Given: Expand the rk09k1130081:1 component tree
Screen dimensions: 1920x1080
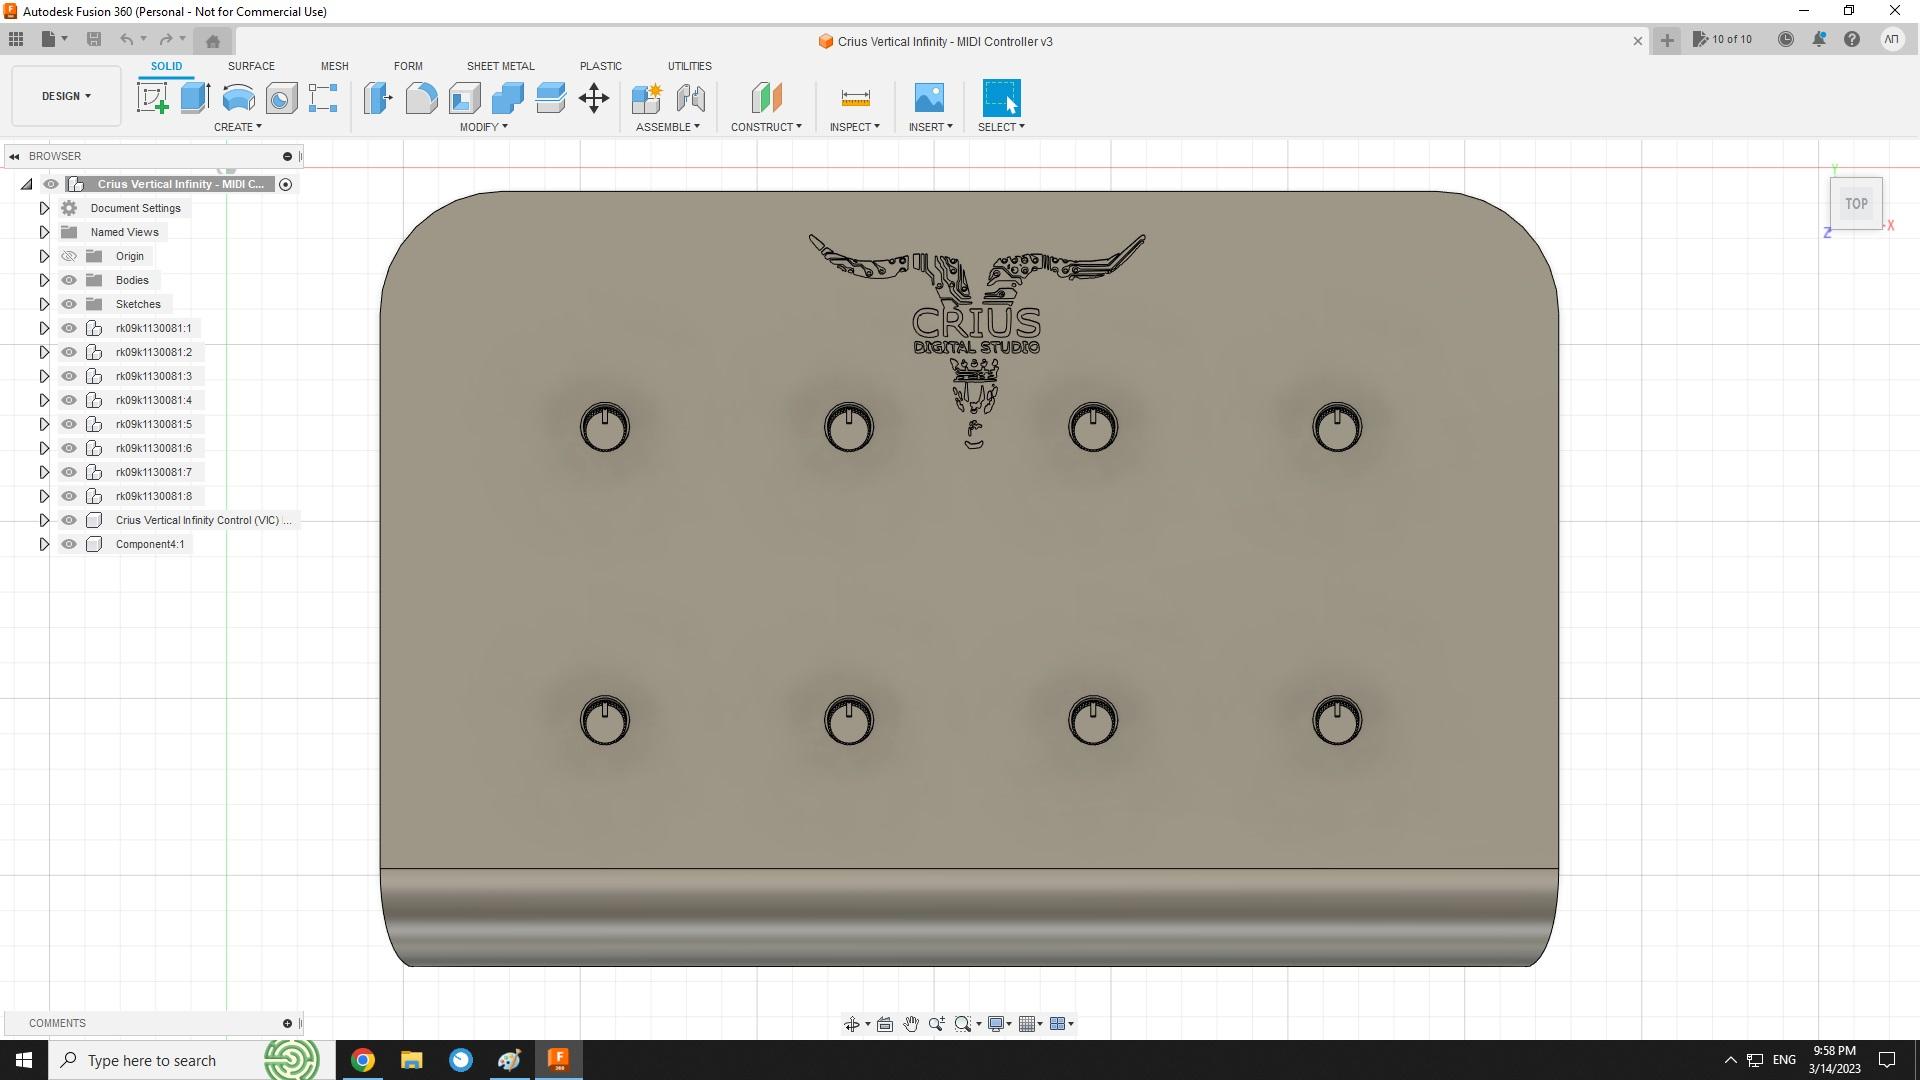Looking at the screenshot, I should click(x=44, y=327).
